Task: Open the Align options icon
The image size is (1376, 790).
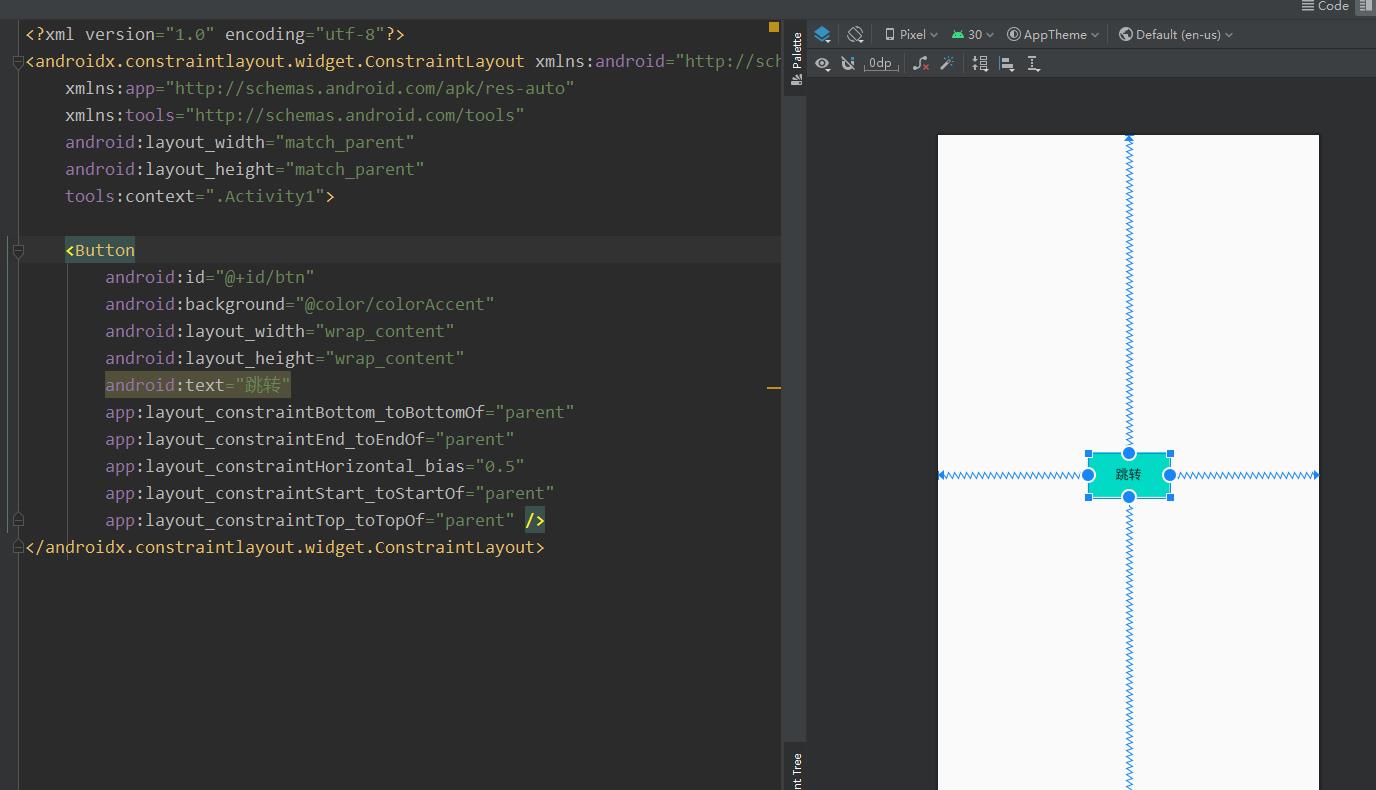Action: [x=1006, y=63]
